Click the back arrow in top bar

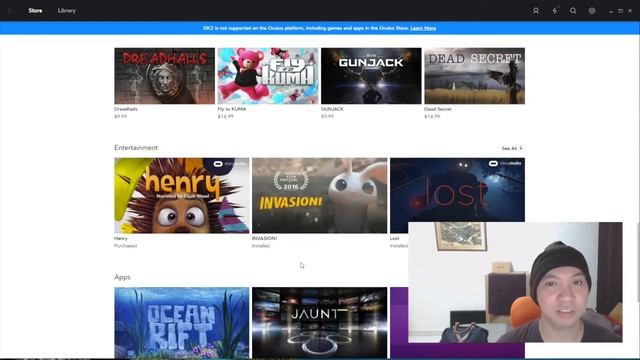tap(9, 11)
